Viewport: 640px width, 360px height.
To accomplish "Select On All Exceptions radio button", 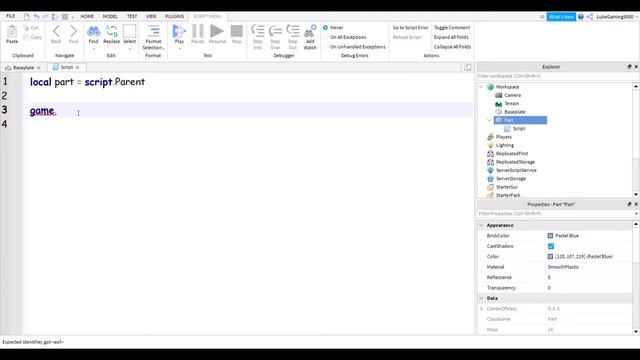I will pyautogui.click(x=325, y=37).
